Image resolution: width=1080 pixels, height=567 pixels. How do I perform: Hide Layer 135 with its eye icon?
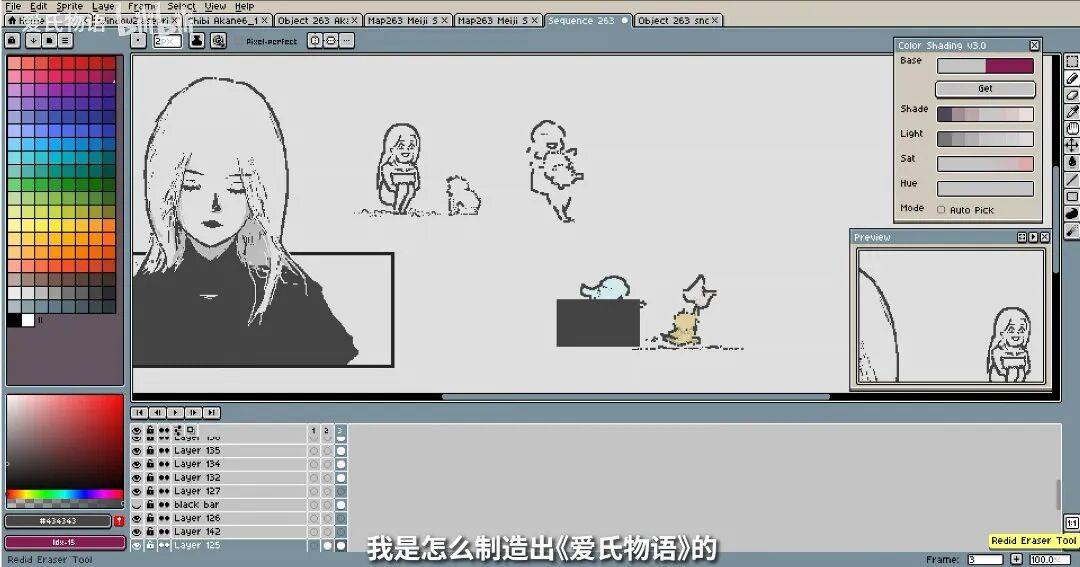coord(137,451)
